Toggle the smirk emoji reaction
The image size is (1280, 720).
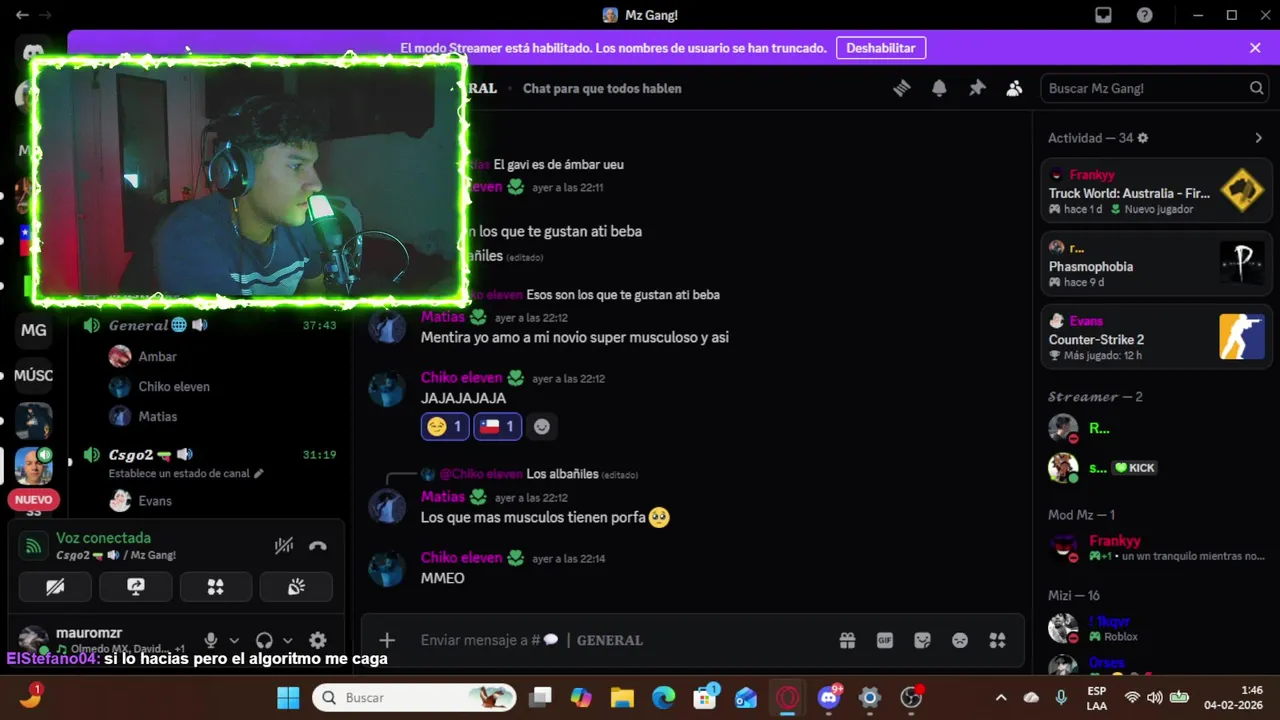[444, 426]
